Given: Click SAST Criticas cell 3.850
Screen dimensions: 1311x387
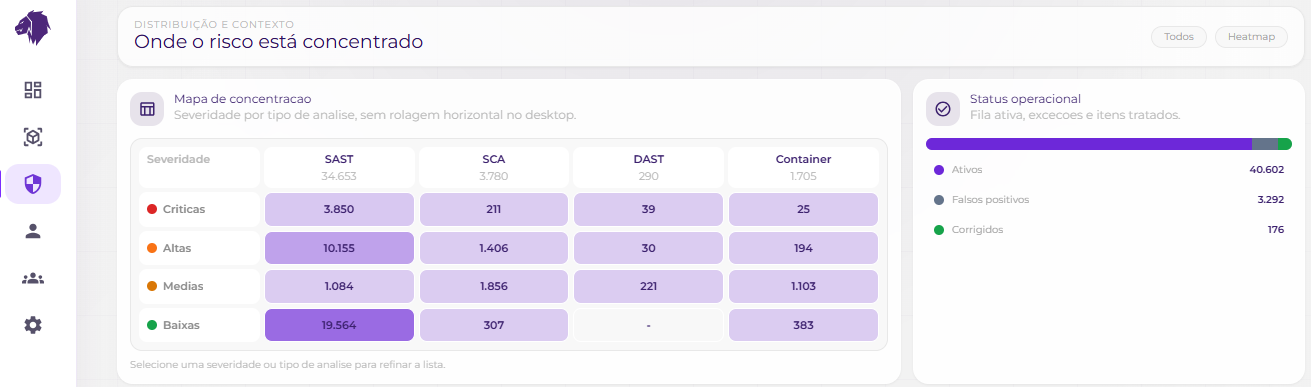Looking at the screenshot, I should pos(339,209).
